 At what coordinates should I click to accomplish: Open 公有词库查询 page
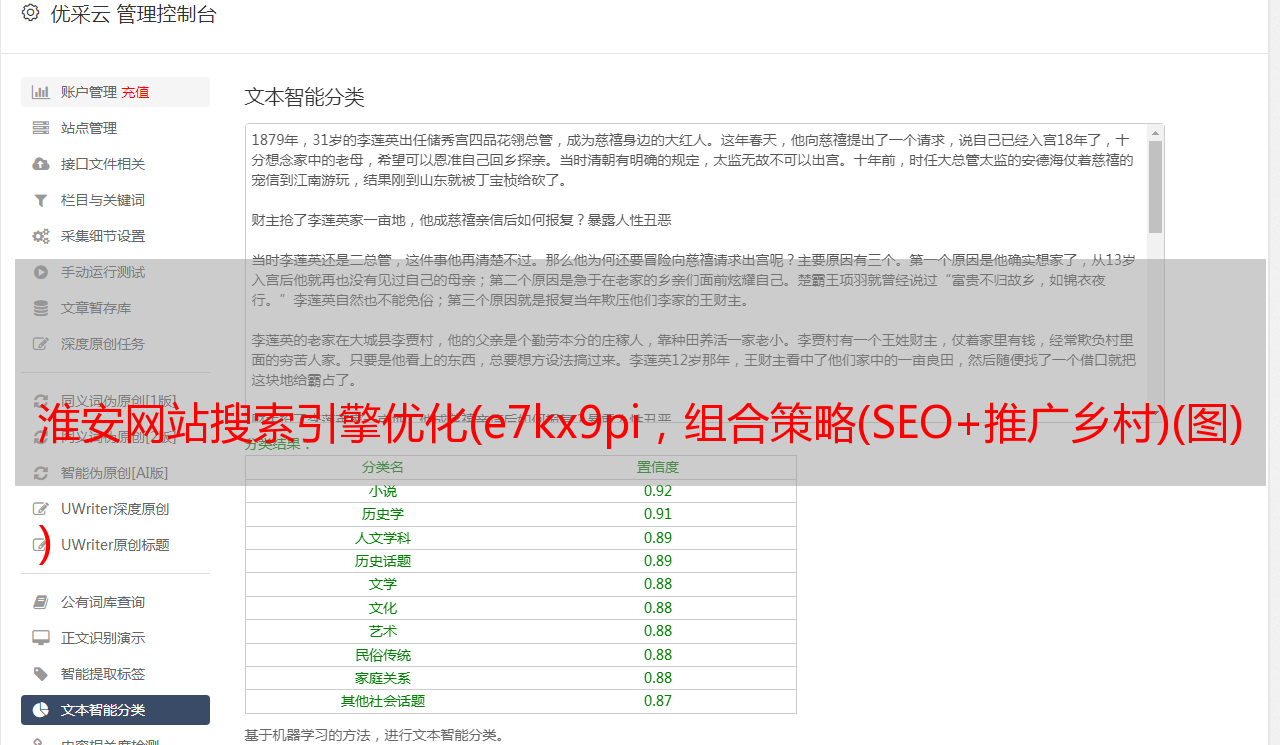(x=115, y=602)
